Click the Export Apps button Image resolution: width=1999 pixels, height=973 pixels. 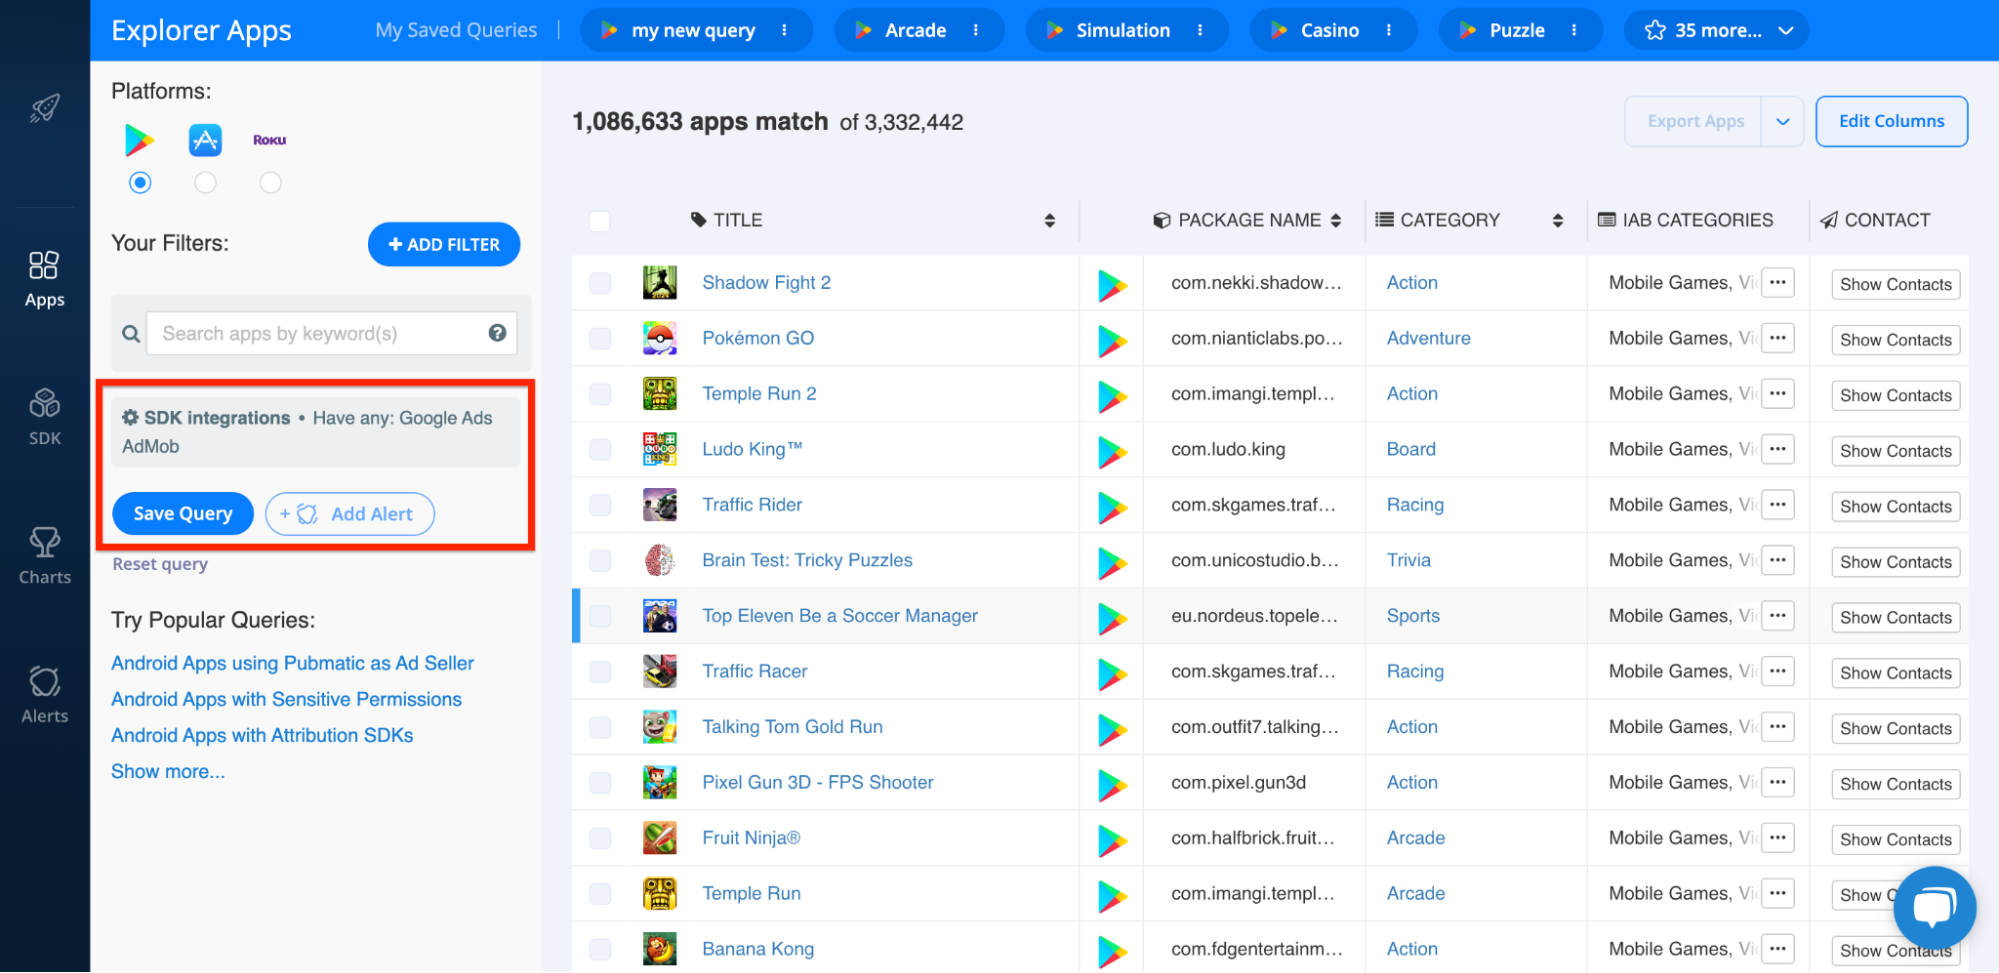coord(1694,122)
